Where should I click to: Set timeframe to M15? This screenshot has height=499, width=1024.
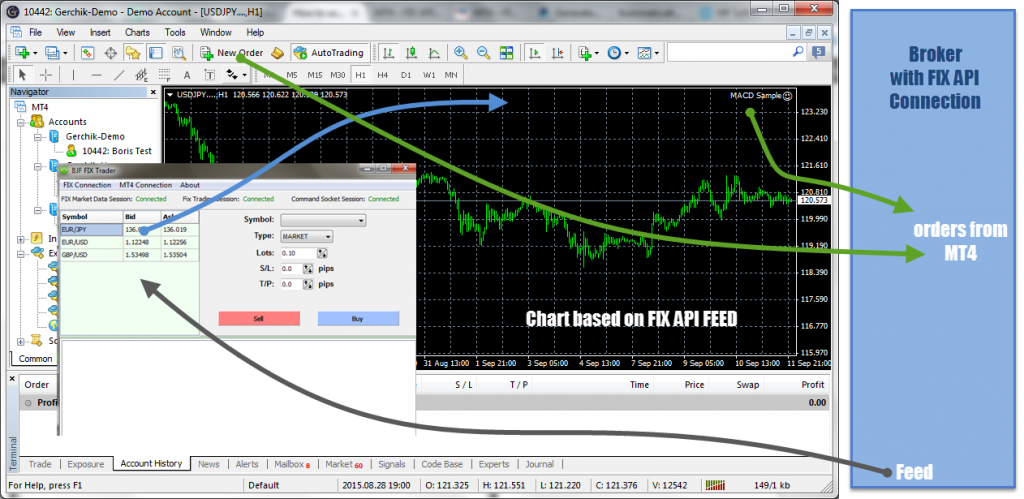point(315,75)
